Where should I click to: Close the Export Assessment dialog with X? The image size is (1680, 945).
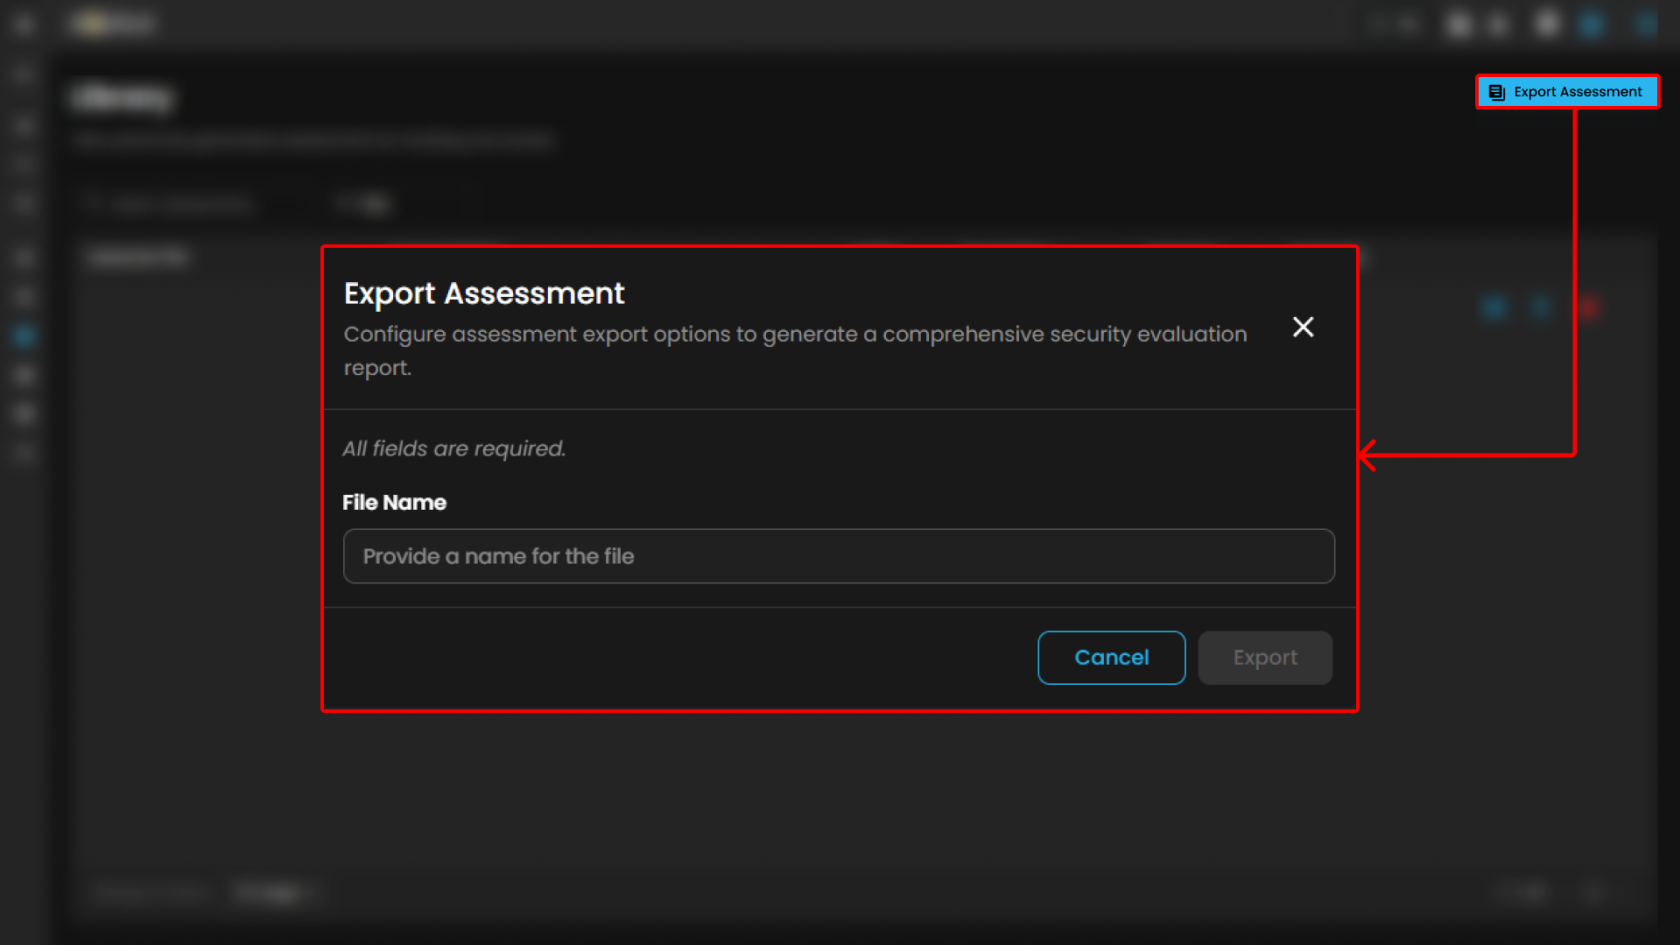point(1302,327)
